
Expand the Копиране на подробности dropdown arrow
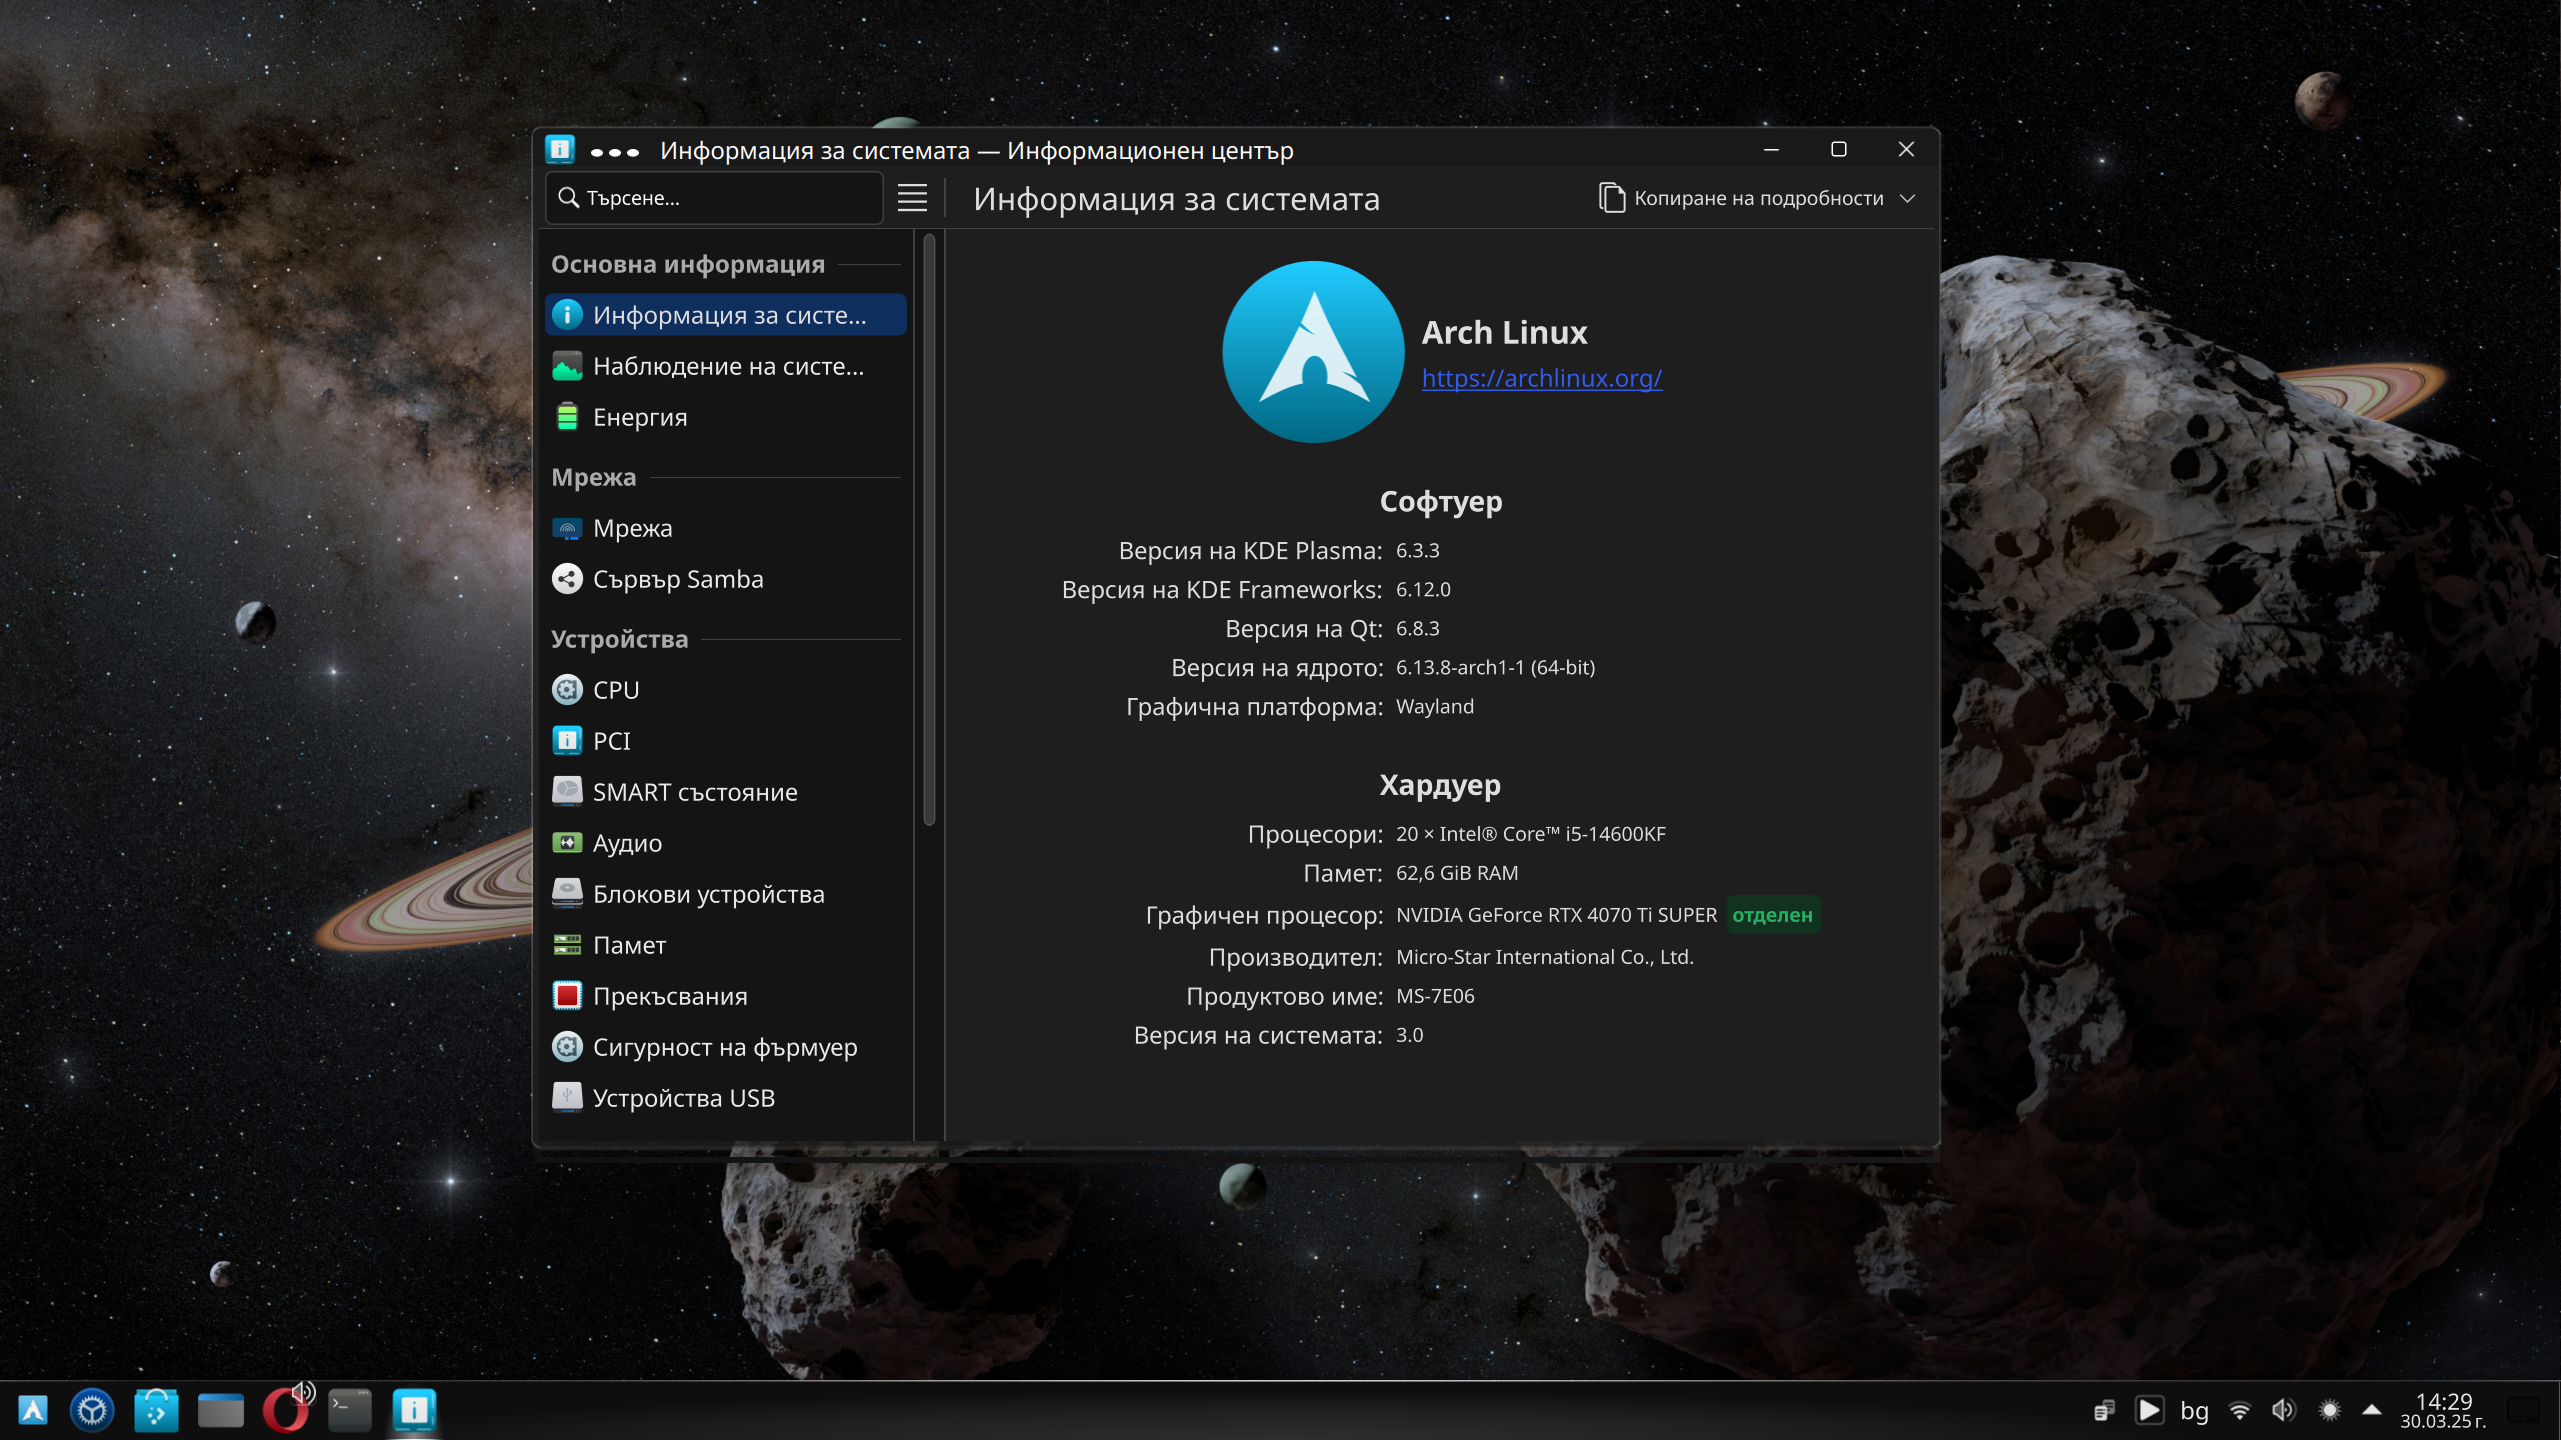[x=1907, y=198]
